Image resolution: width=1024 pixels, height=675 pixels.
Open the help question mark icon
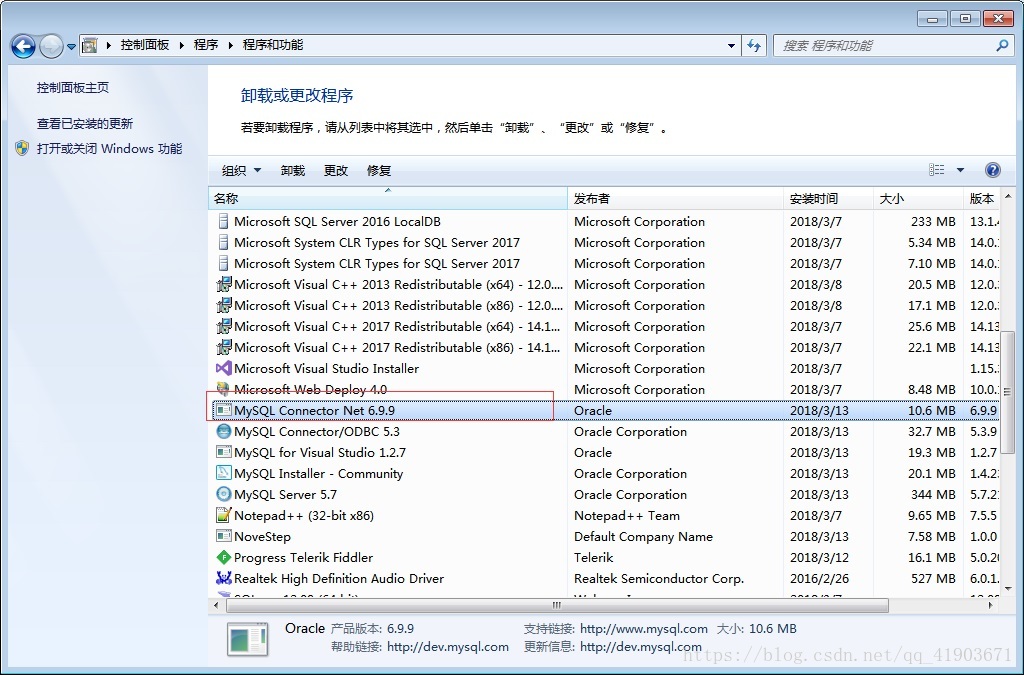[x=993, y=170]
